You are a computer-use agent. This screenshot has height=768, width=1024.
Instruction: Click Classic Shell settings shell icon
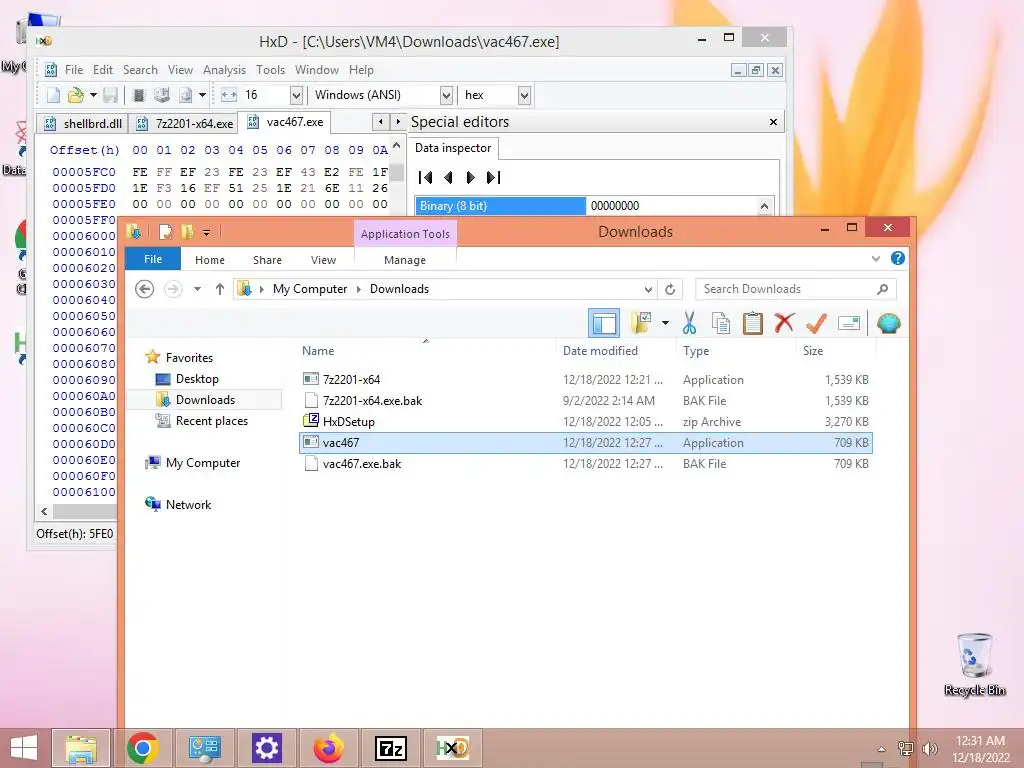889,323
